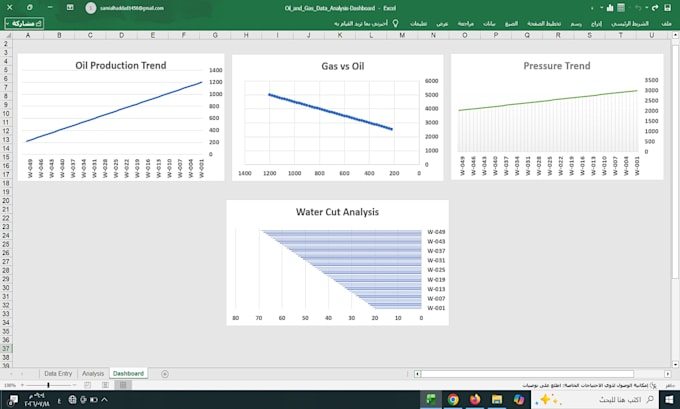680x409 pixels.
Task: Click the battery icon in system tray
Action: pyautogui.click(x=94, y=400)
